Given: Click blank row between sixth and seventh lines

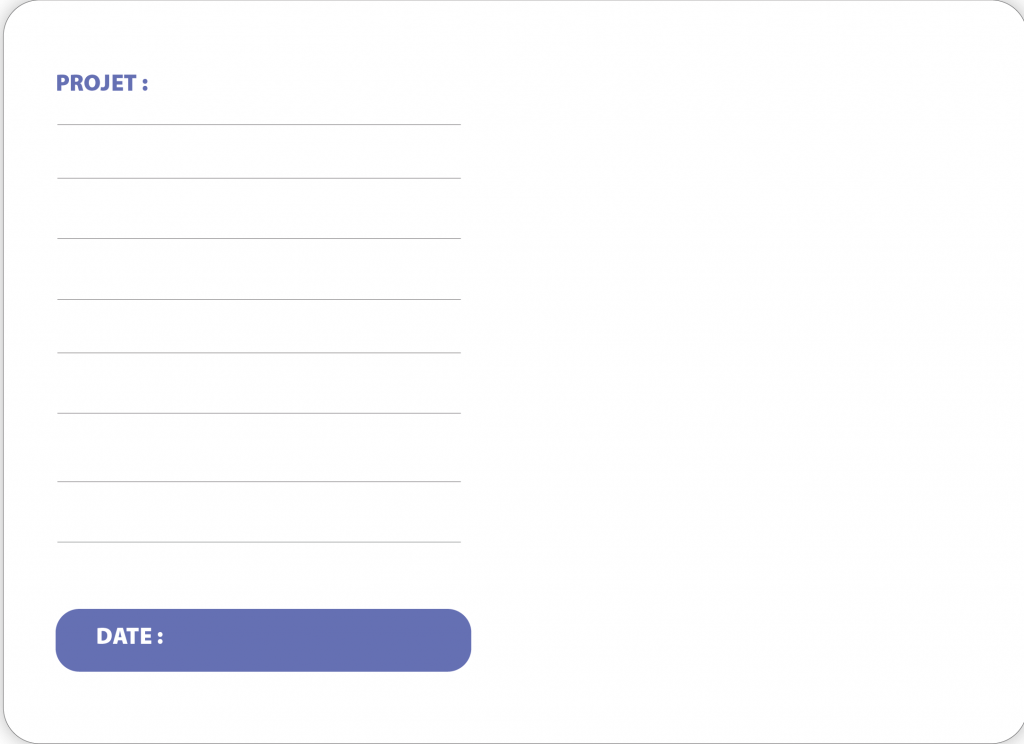Looking at the screenshot, I should click(259, 448).
